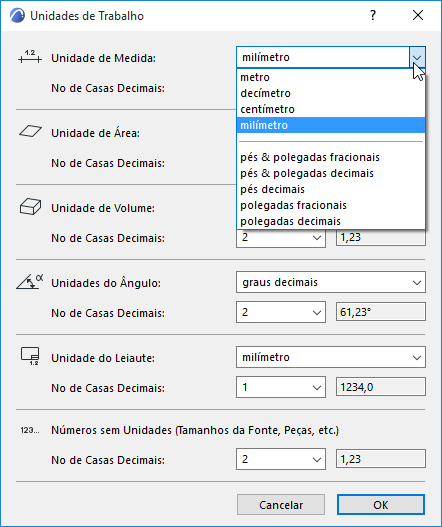Screen dimensions: 442x527
Task: Click the layout preview field 1234,0
Action: (x=380, y=387)
